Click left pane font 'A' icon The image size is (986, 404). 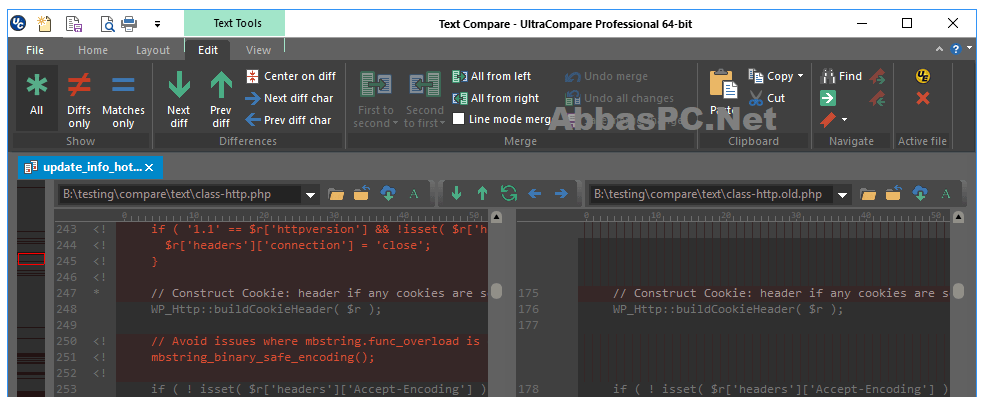pos(414,194)
